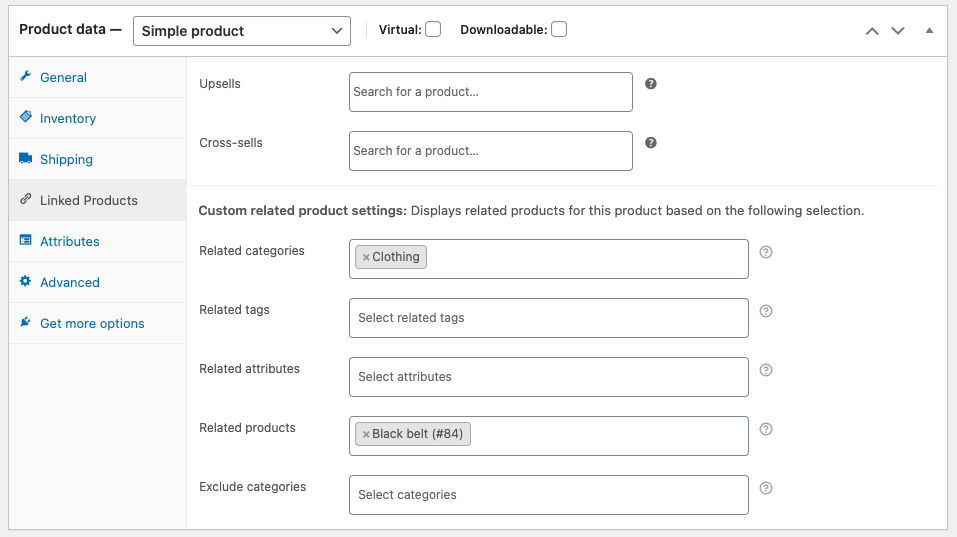This screenshot has height=537, width=957.
Task: Show help for Related attributes
Action: 766,370
